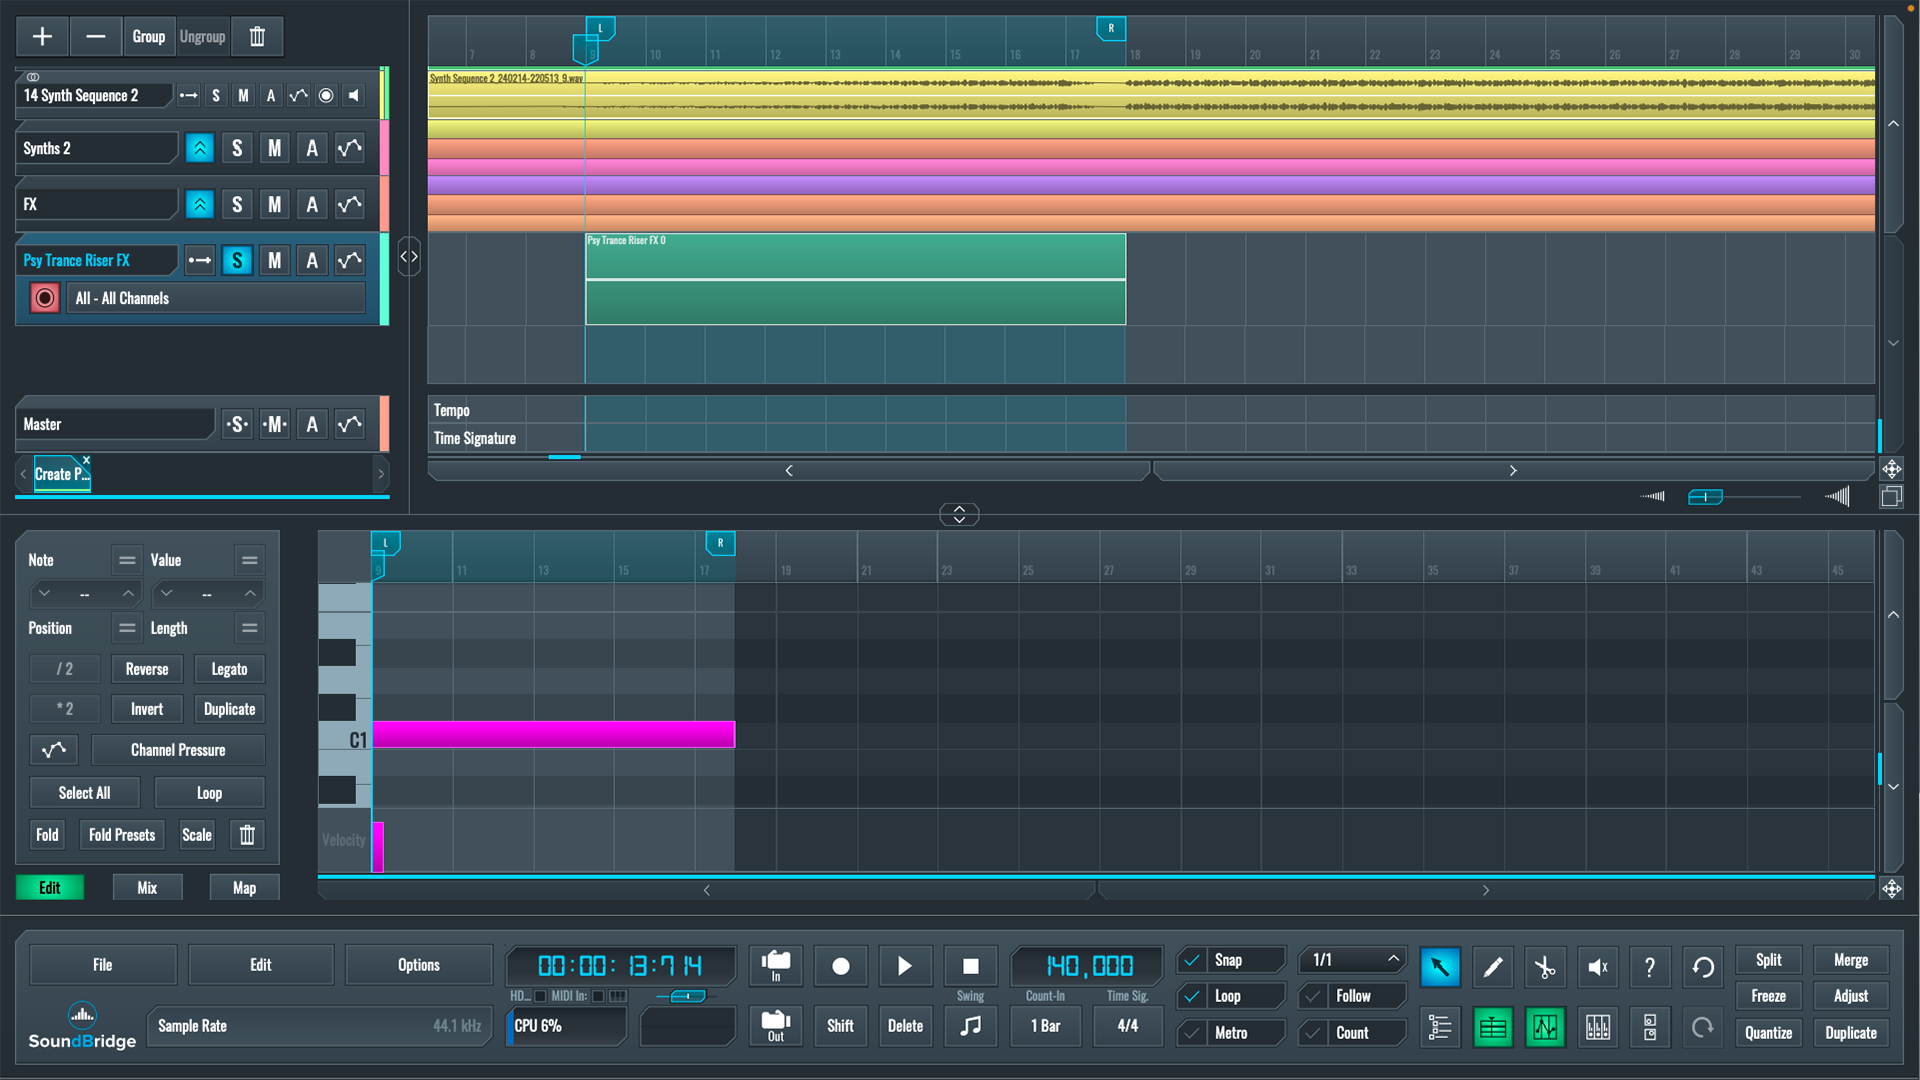Screen dimensions: 1920x1080
Task: Open the 1/1 snap grid dropdown
Action: tap(1353, 960)
